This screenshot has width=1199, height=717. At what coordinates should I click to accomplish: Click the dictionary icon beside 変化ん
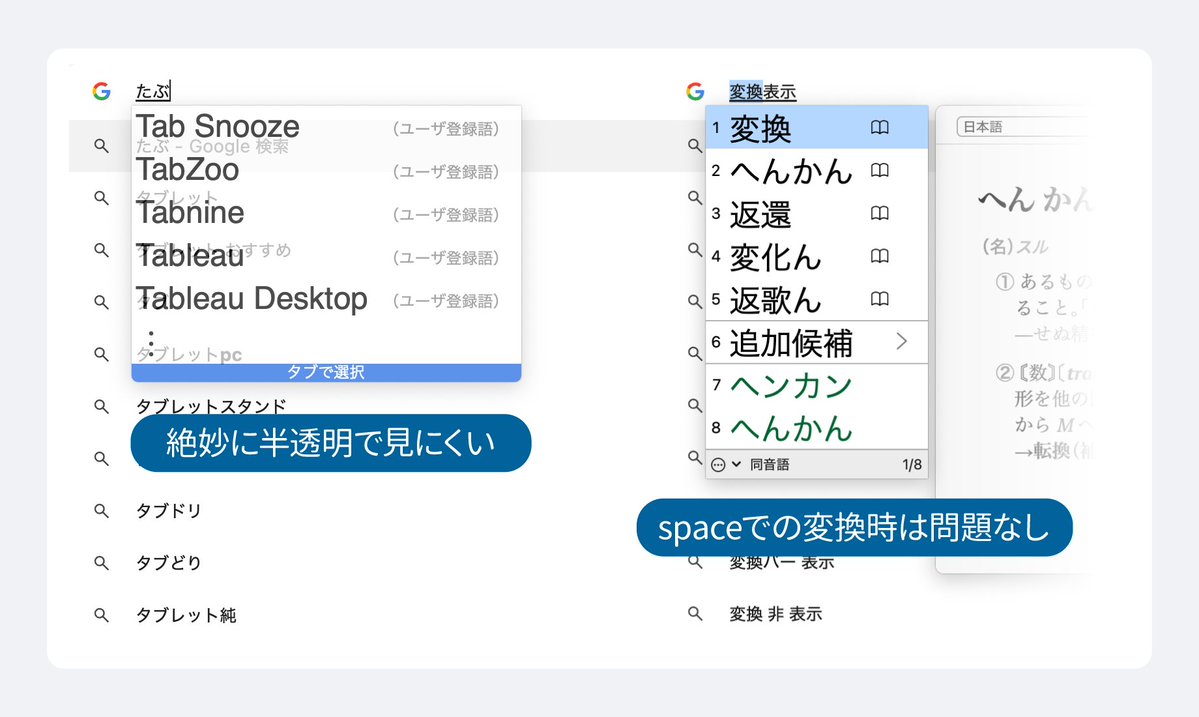click(879, 256)
